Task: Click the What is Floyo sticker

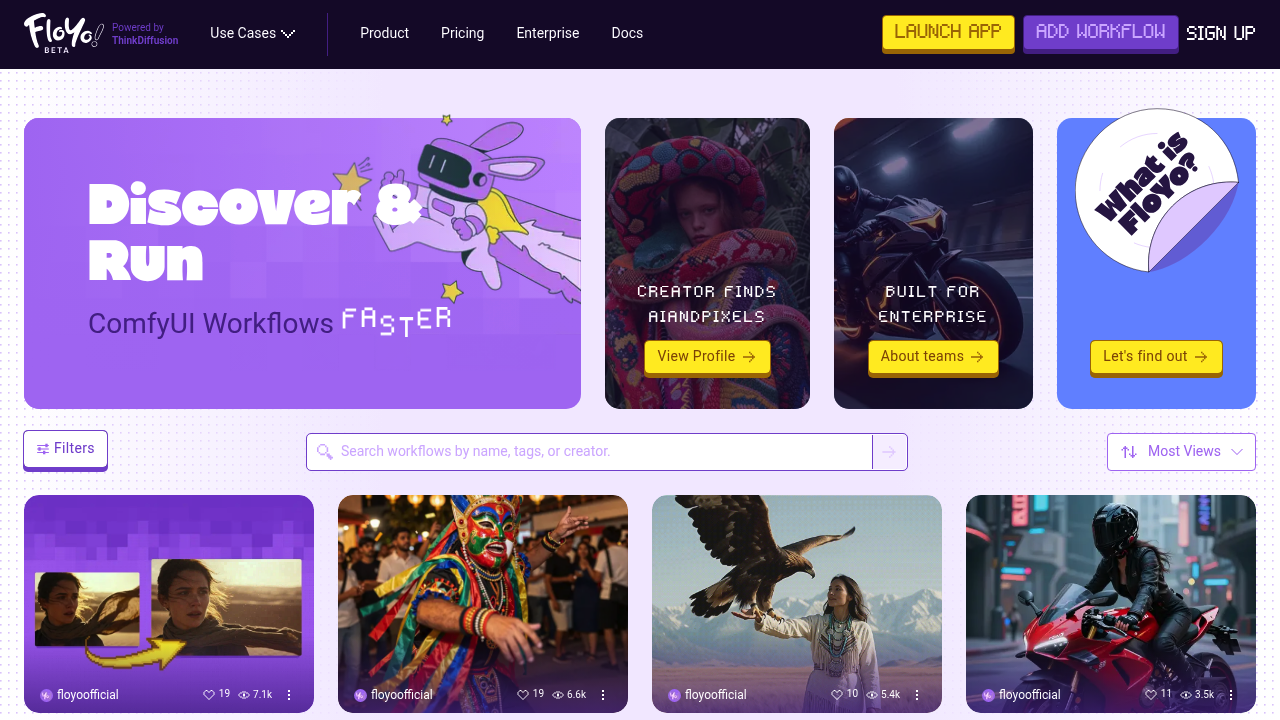Action: click(x=1156, y=190)
